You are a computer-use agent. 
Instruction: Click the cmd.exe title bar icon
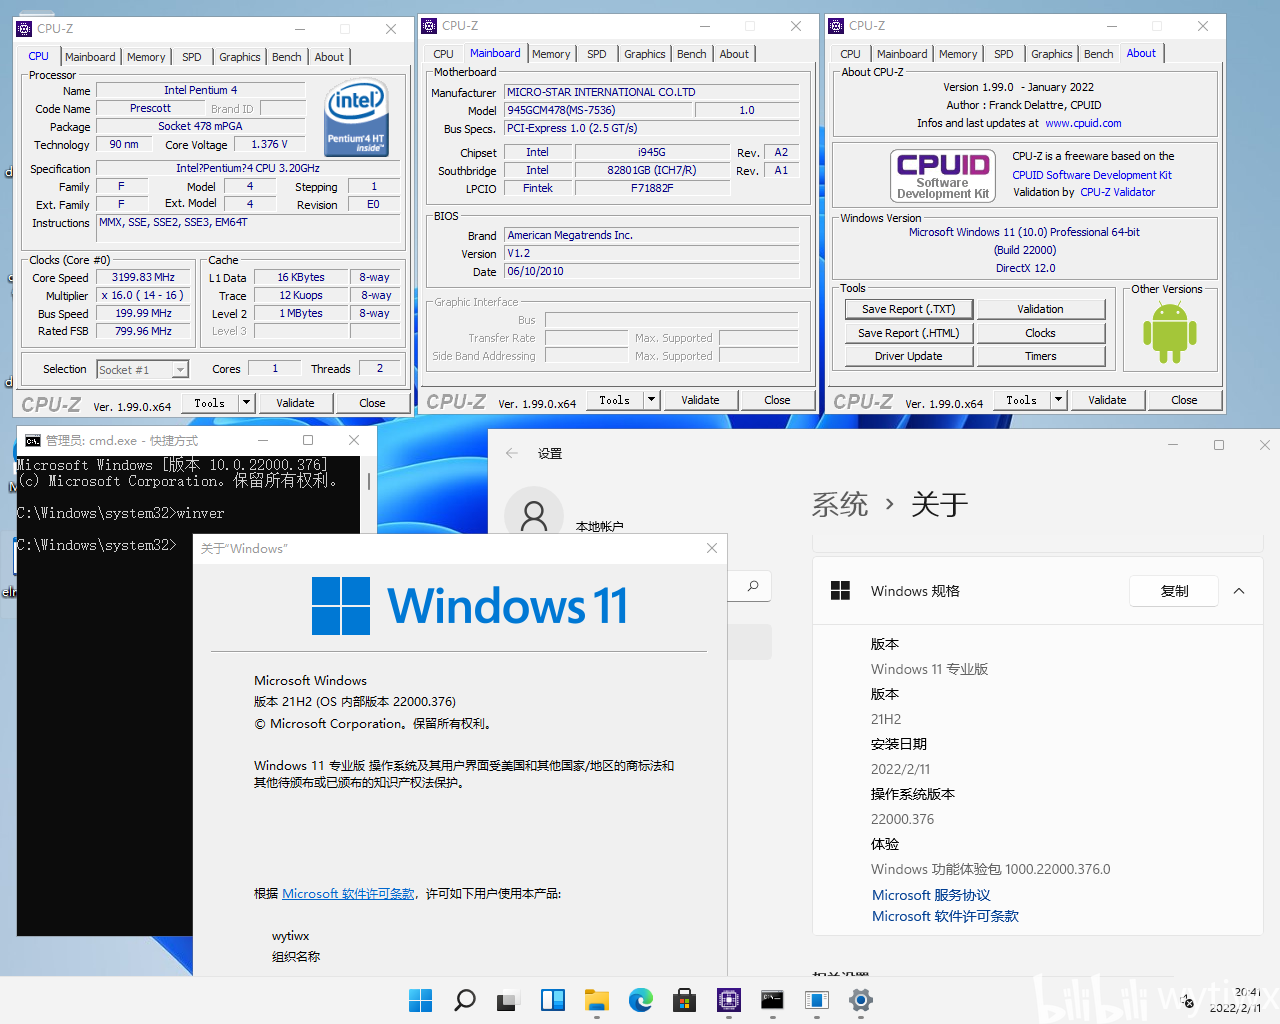(33, 440)
